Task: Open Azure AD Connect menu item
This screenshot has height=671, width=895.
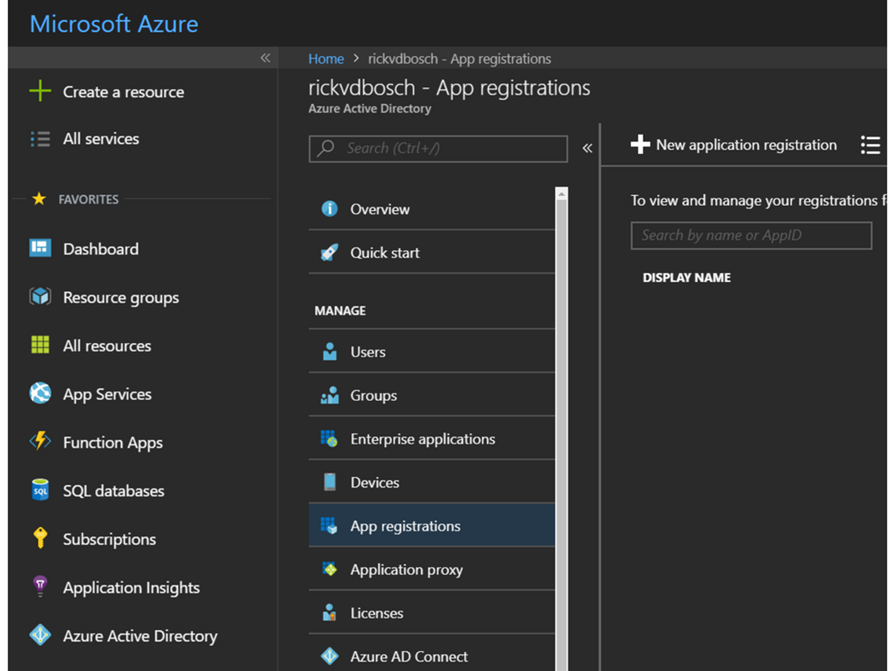Action: [x=432, y=656]
